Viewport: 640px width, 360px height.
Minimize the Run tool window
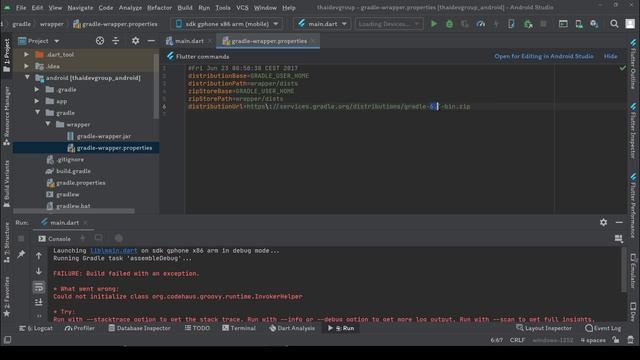point(619,222)
